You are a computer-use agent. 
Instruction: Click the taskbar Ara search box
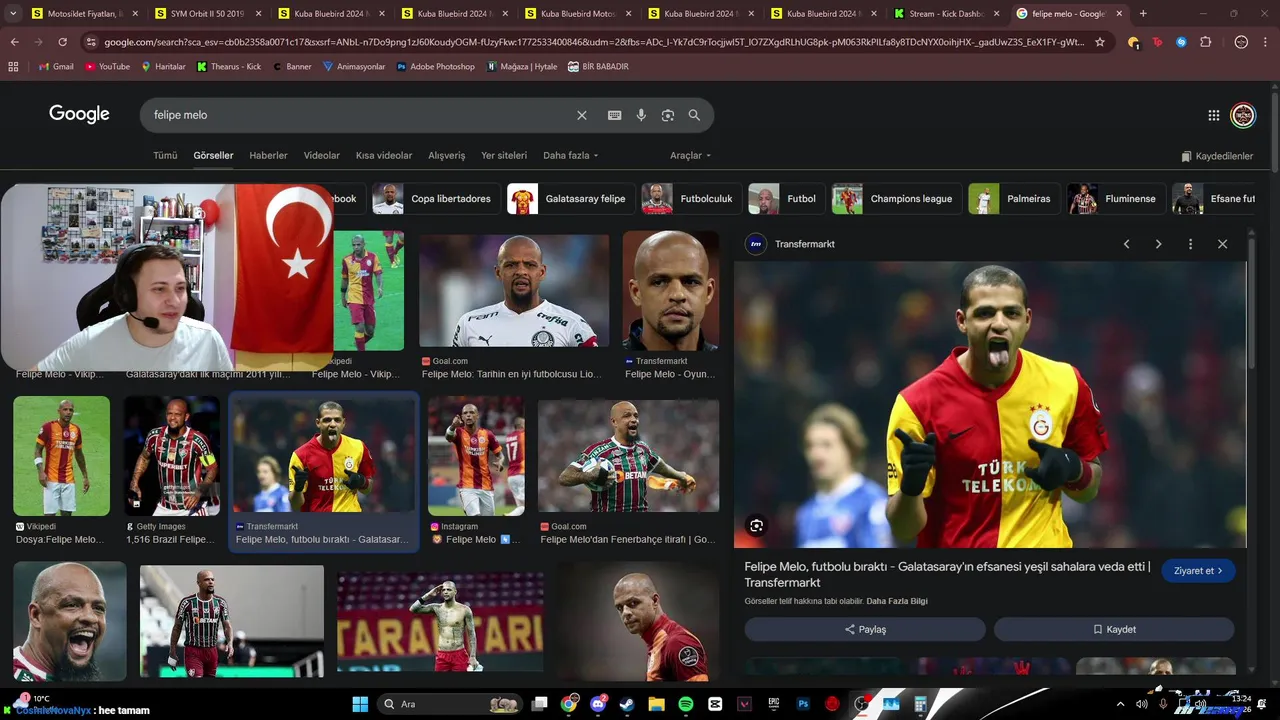pyautogui.click(x=450, y=704)
